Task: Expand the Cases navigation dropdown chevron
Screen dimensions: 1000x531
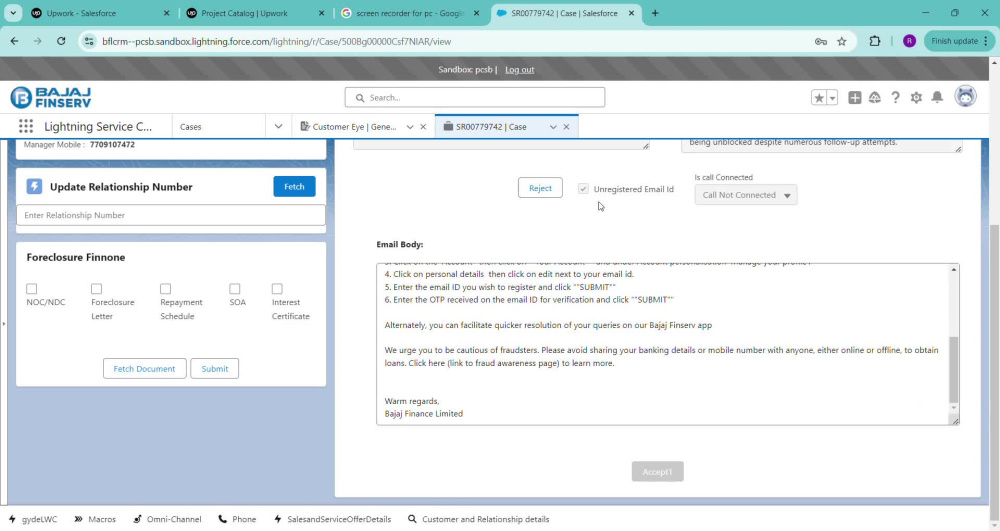Action: tap(278, 126)
